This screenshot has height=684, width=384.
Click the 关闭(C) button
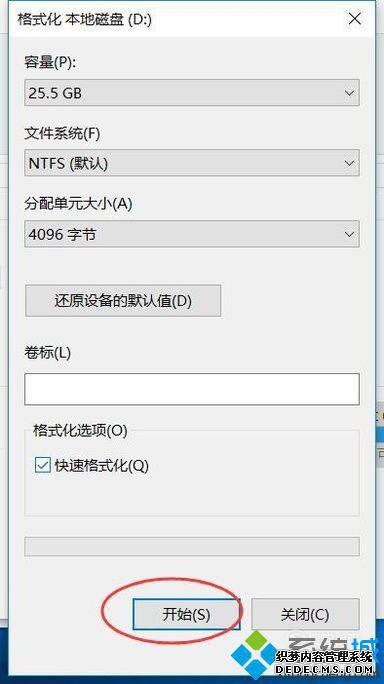pos(305,614)
